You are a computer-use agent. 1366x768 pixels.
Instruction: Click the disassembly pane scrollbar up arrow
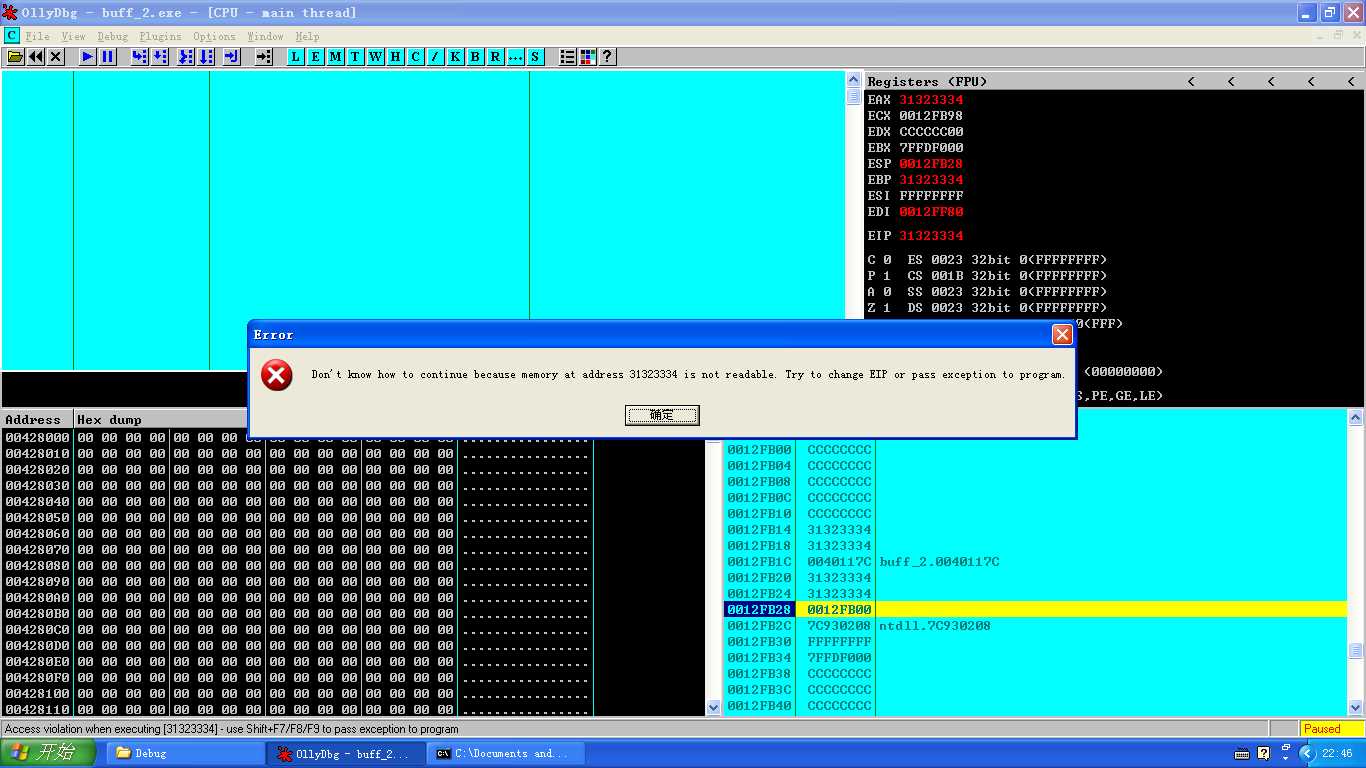(x=853, y=79)
